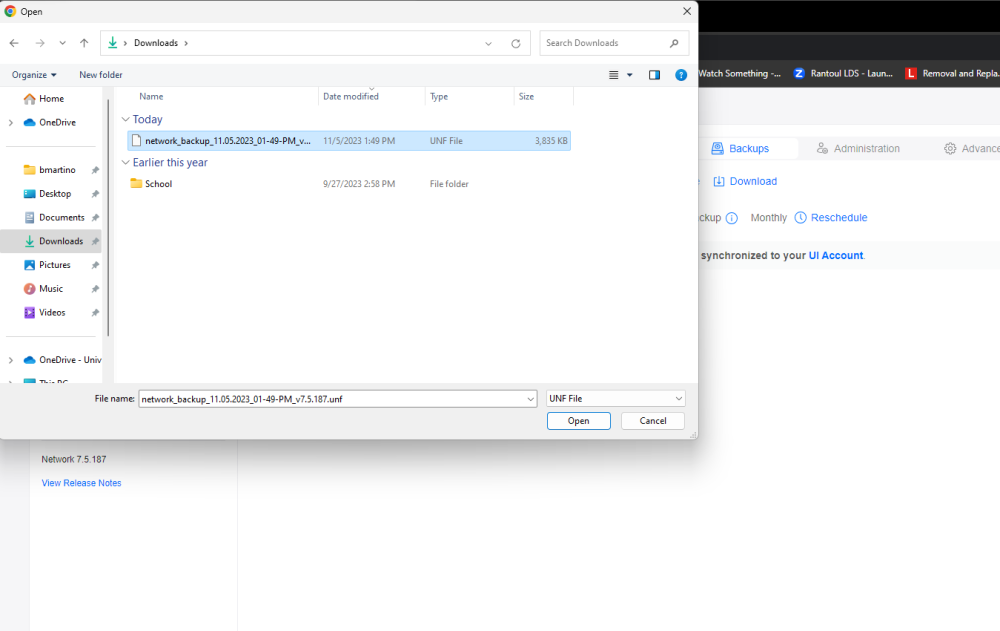Create a New folder
The height and width of the screenshot is (631, 1000).
pyautogui.click(x=101, y=75)
